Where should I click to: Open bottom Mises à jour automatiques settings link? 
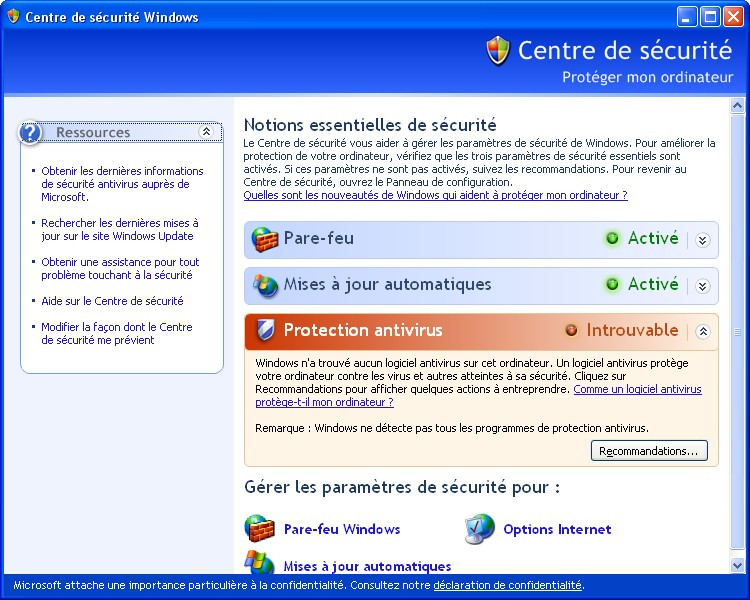[367, 567]
